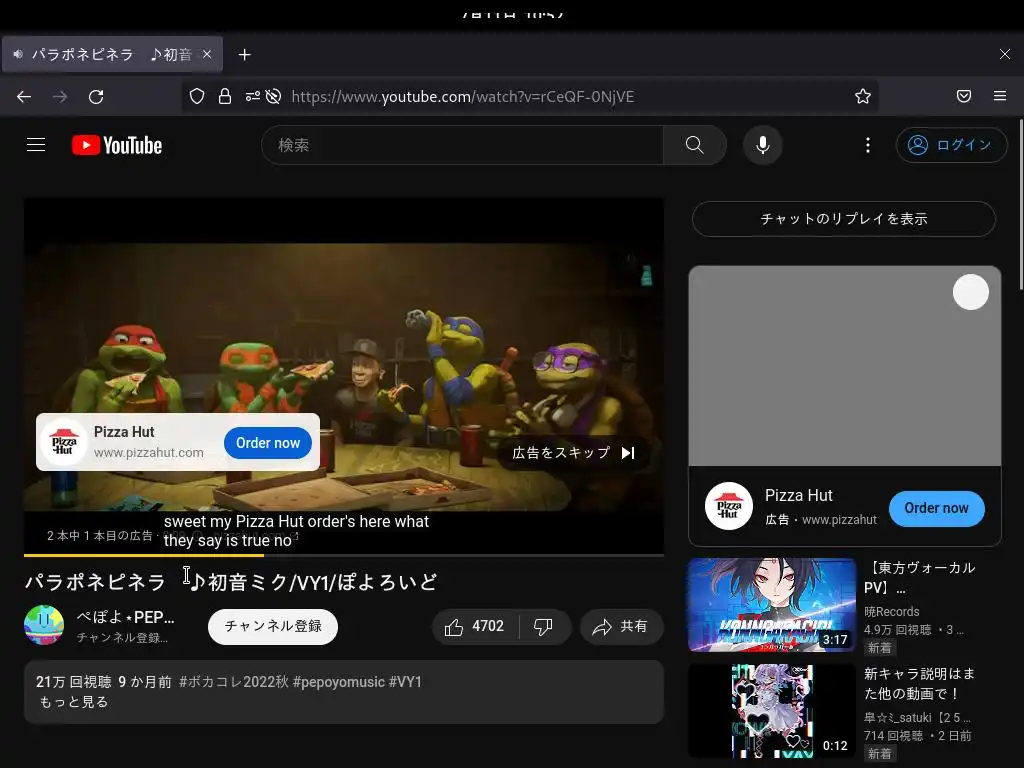
Task: Select the address bar URL
Action: [x=462, y=97]
